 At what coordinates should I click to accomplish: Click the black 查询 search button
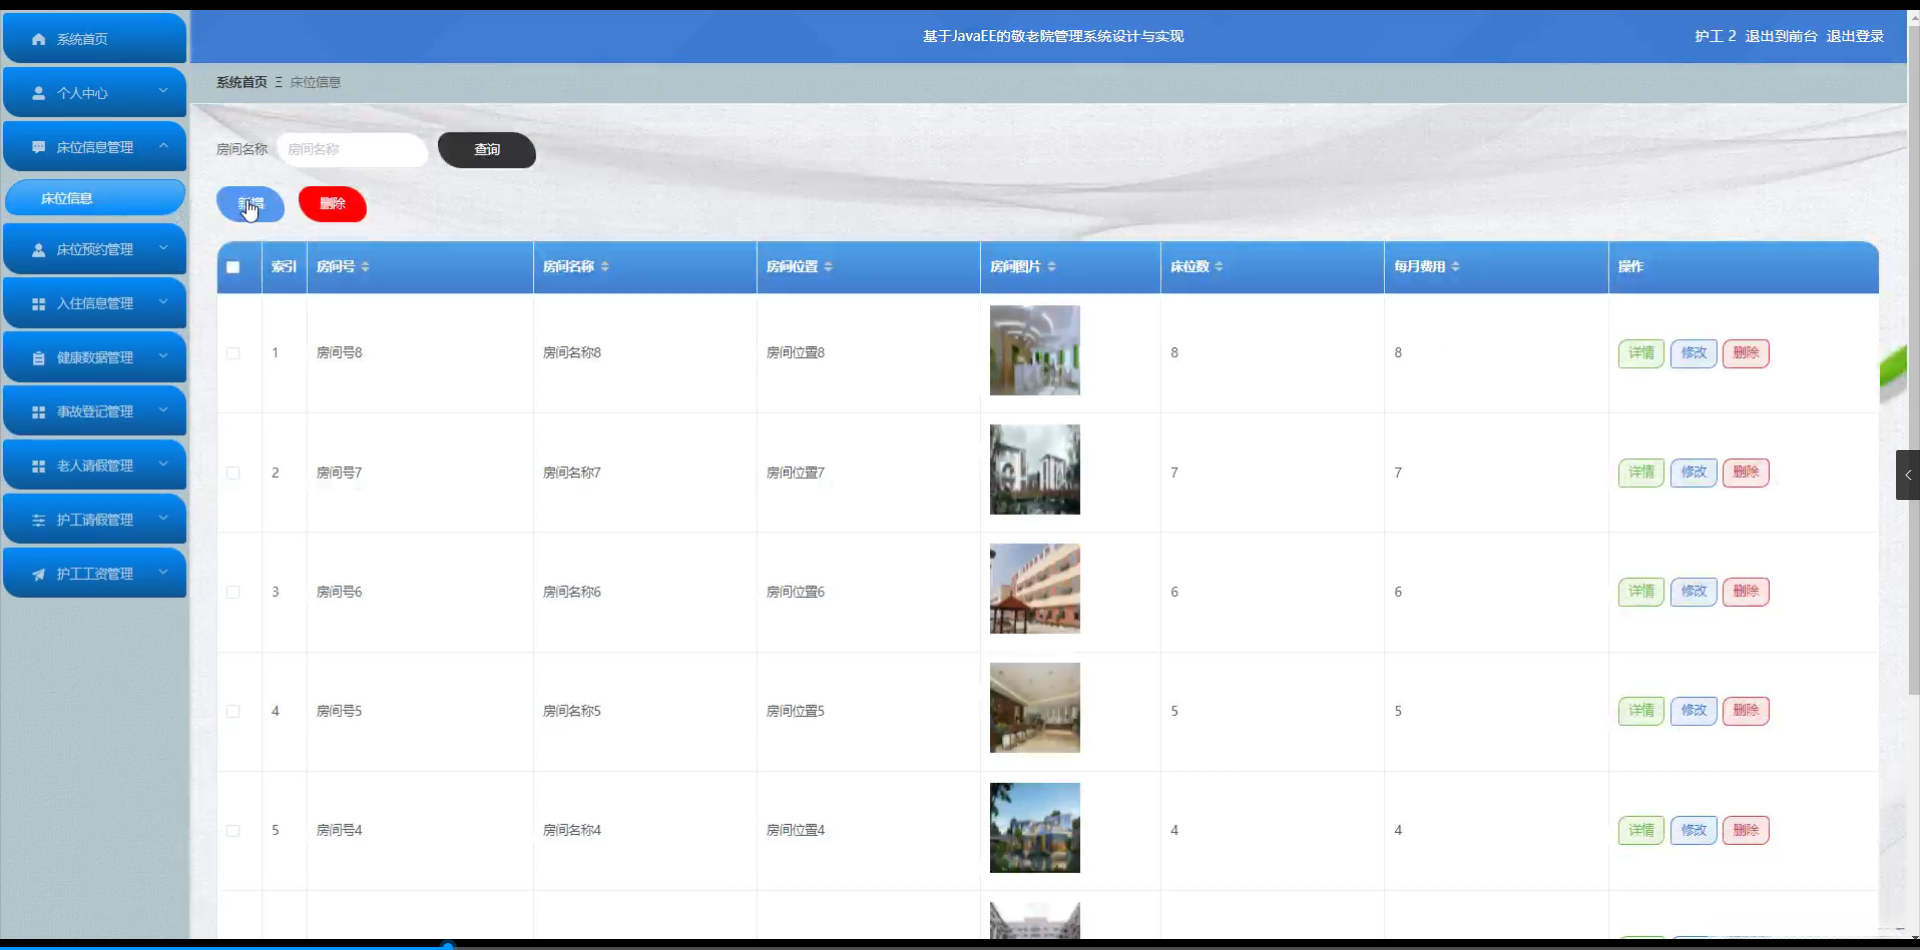pyautogui.click(x=487, y=150)
